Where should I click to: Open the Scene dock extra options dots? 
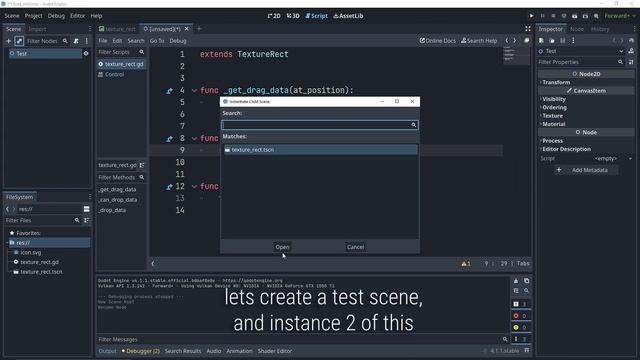(x=86, y=41)
